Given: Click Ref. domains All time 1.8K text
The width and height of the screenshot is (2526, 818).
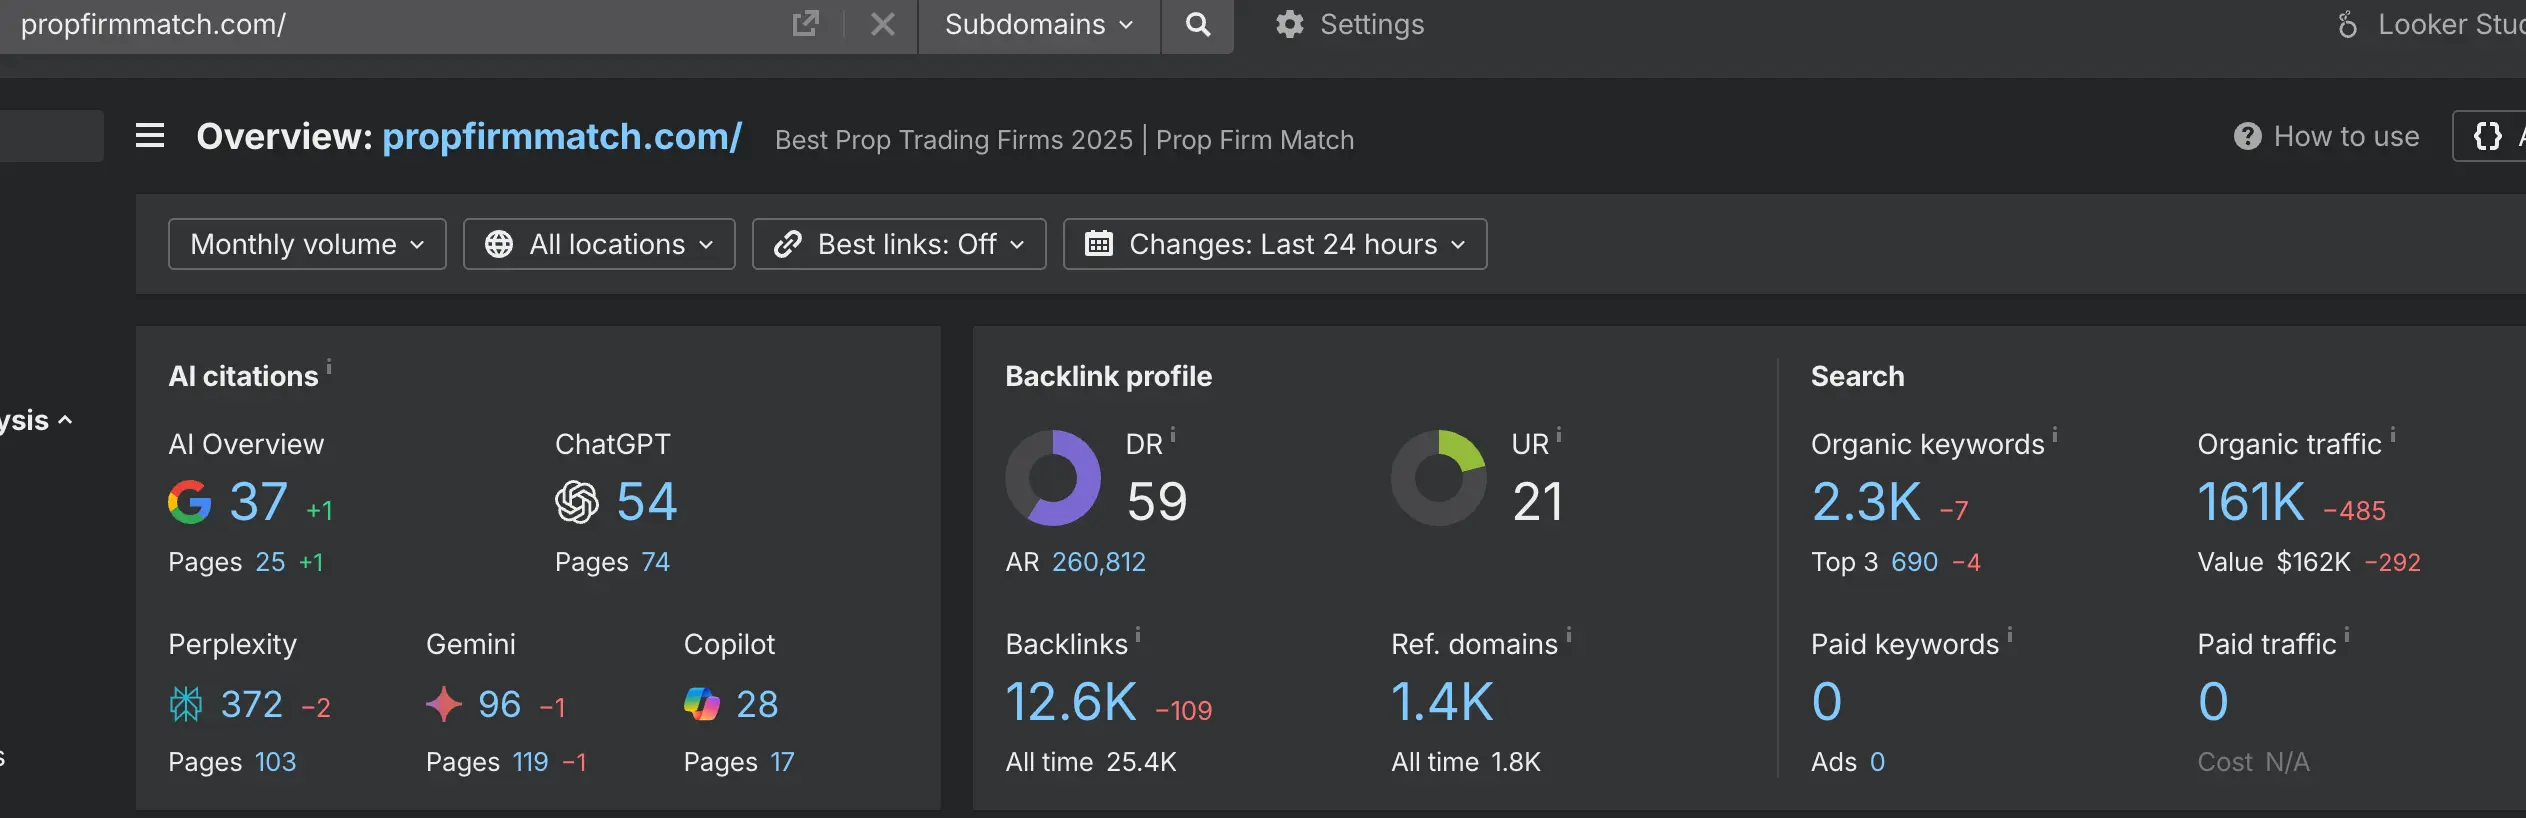Looking at the screenshot, I should (x=1466, y=762).
